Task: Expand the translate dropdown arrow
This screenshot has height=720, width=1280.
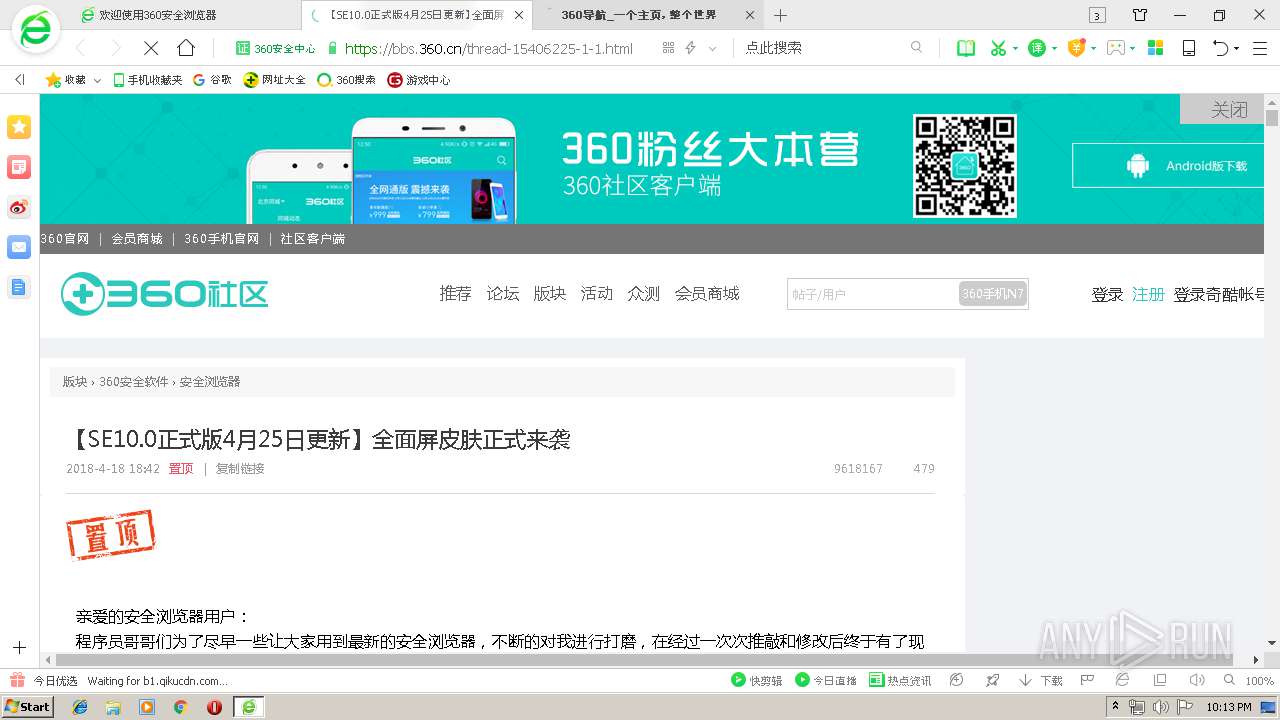Action: click(x=1054, y=48)
